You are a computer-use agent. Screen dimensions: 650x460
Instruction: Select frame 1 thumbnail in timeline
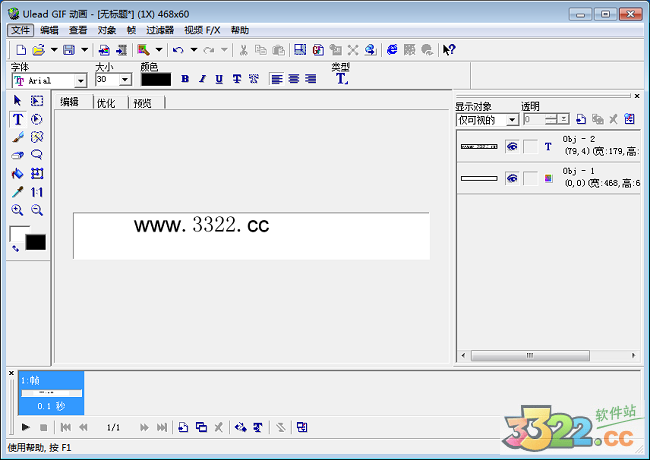coord(51,393)
